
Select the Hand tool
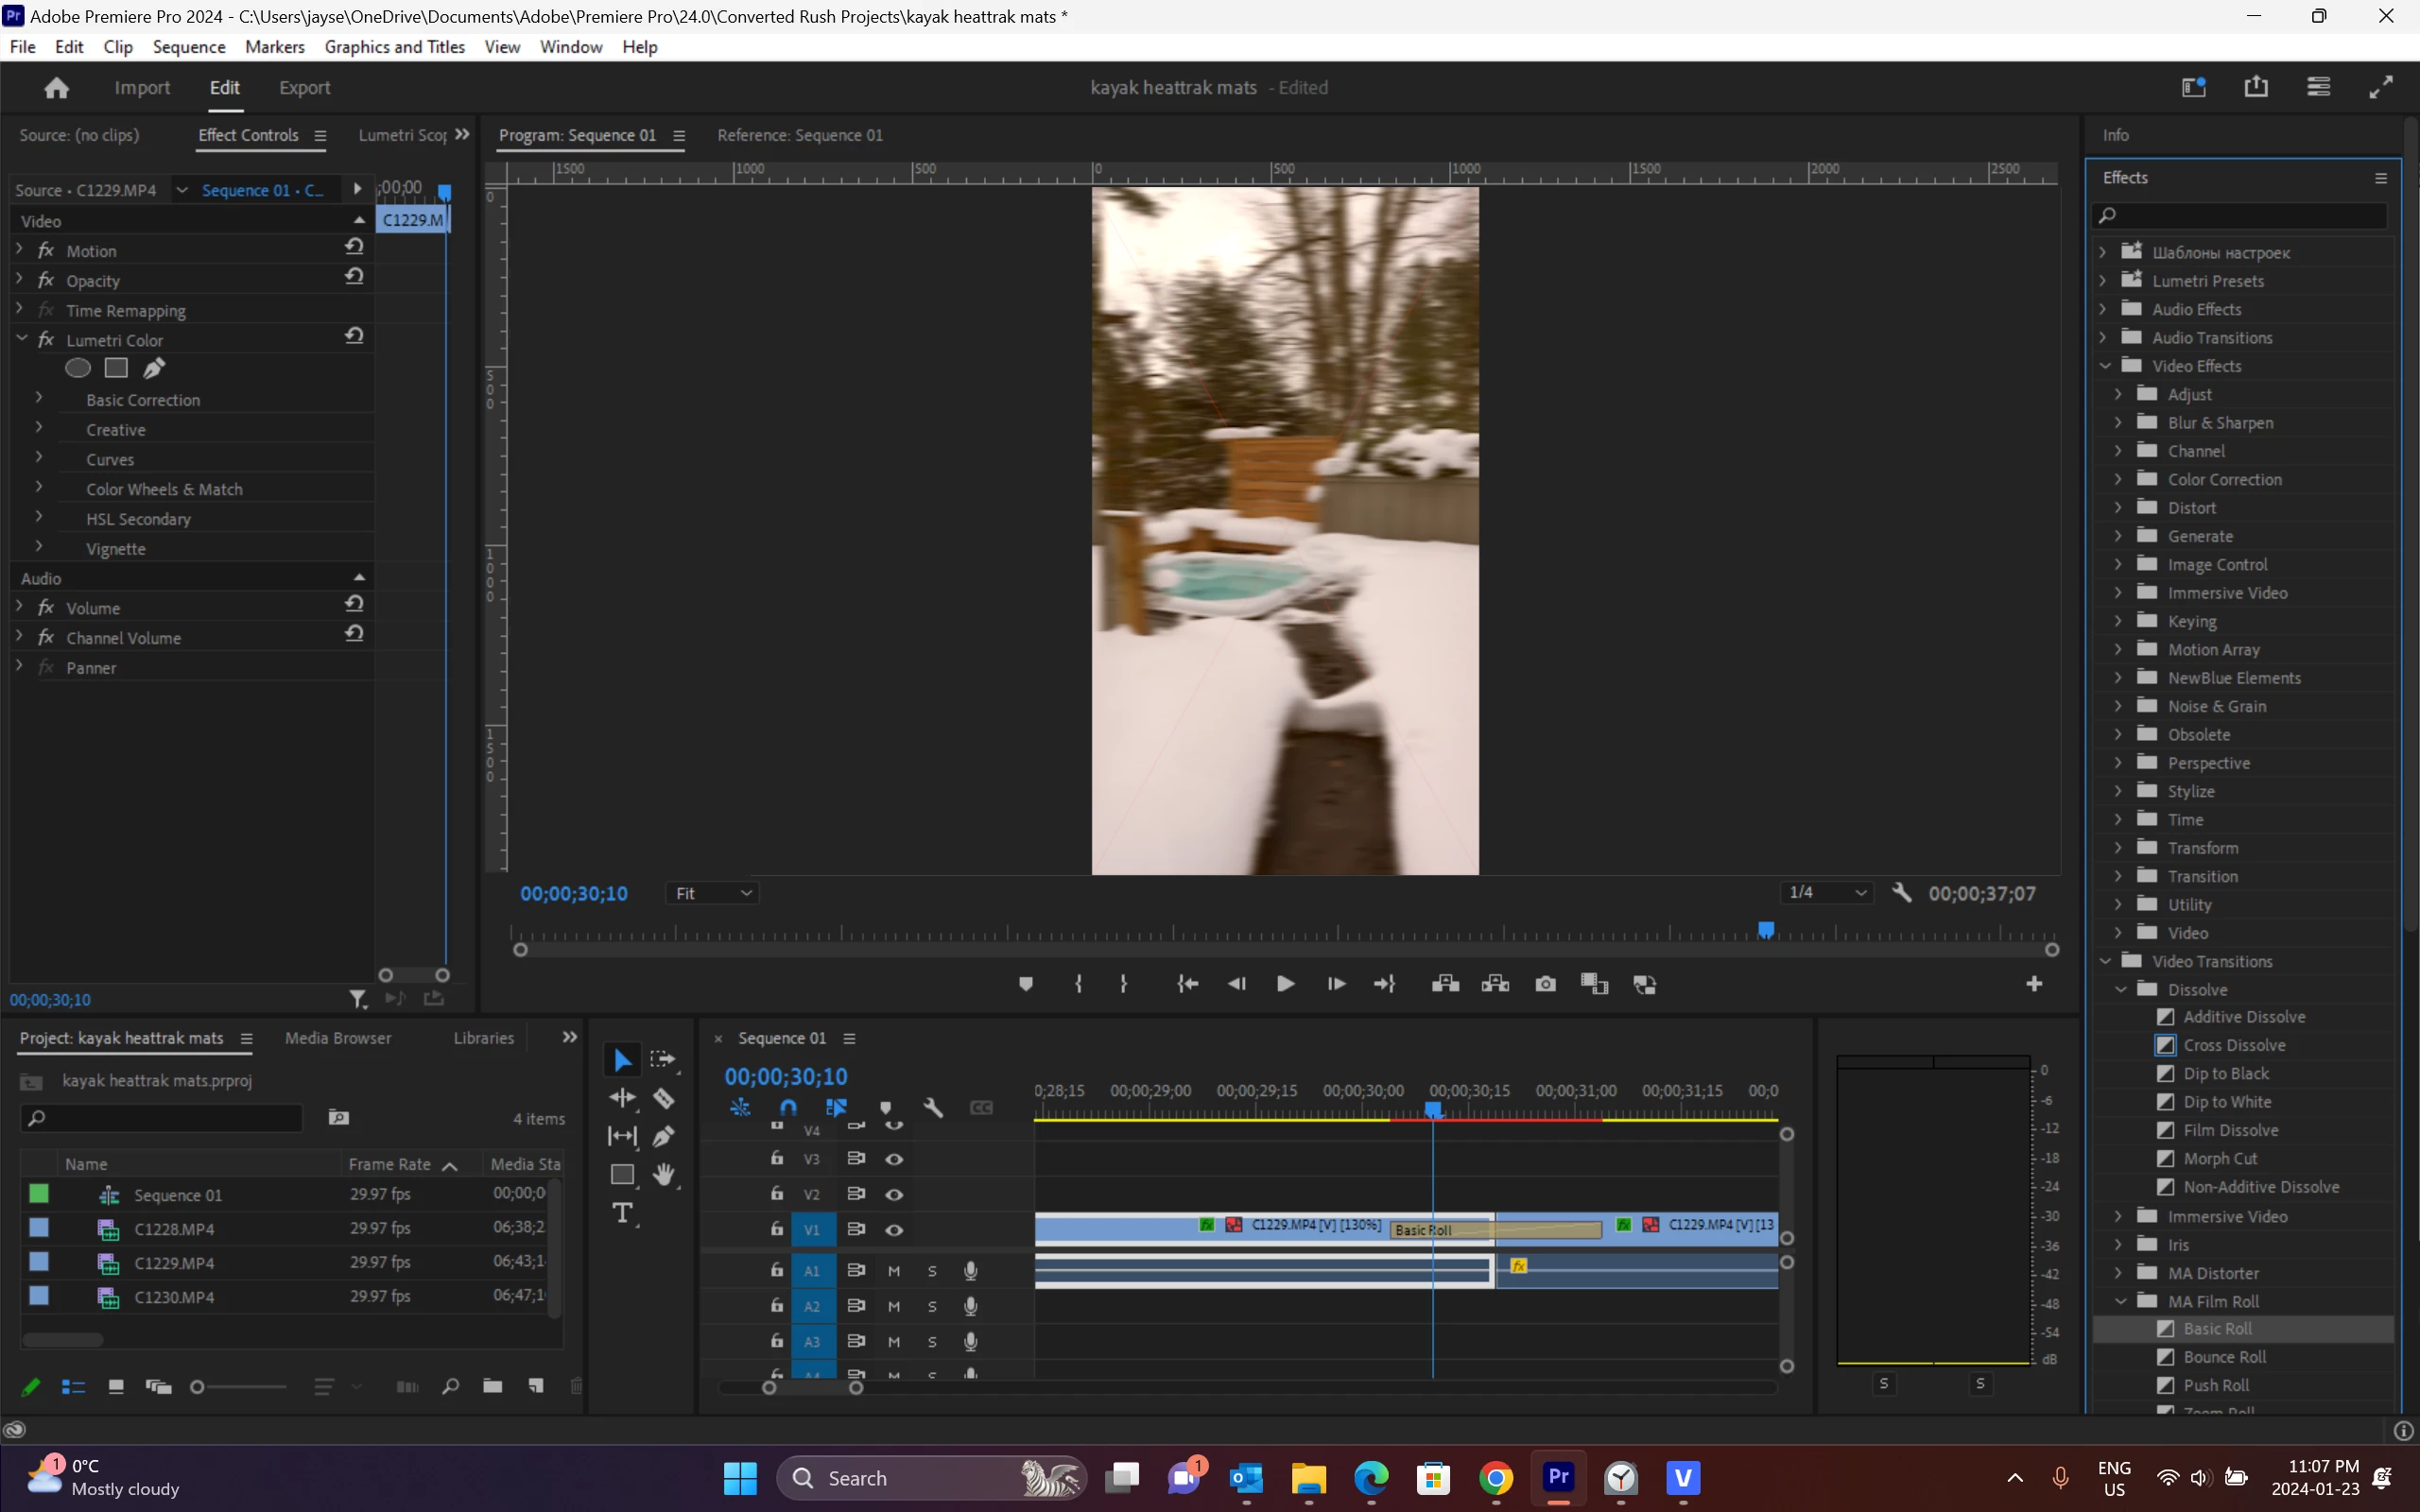(x=664, y=1174)
